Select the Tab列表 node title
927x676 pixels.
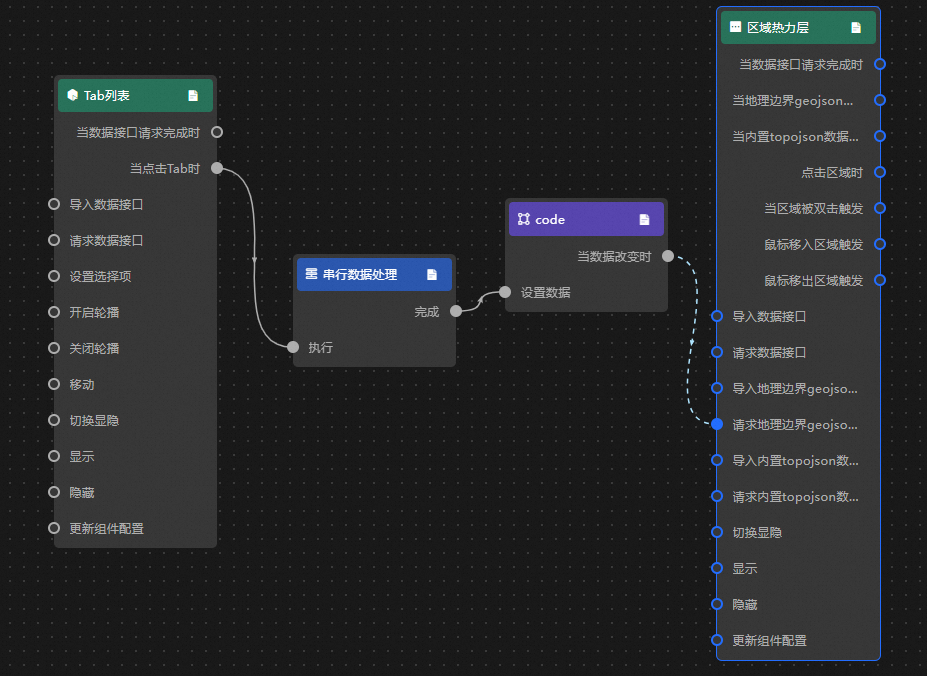(106, 96)
